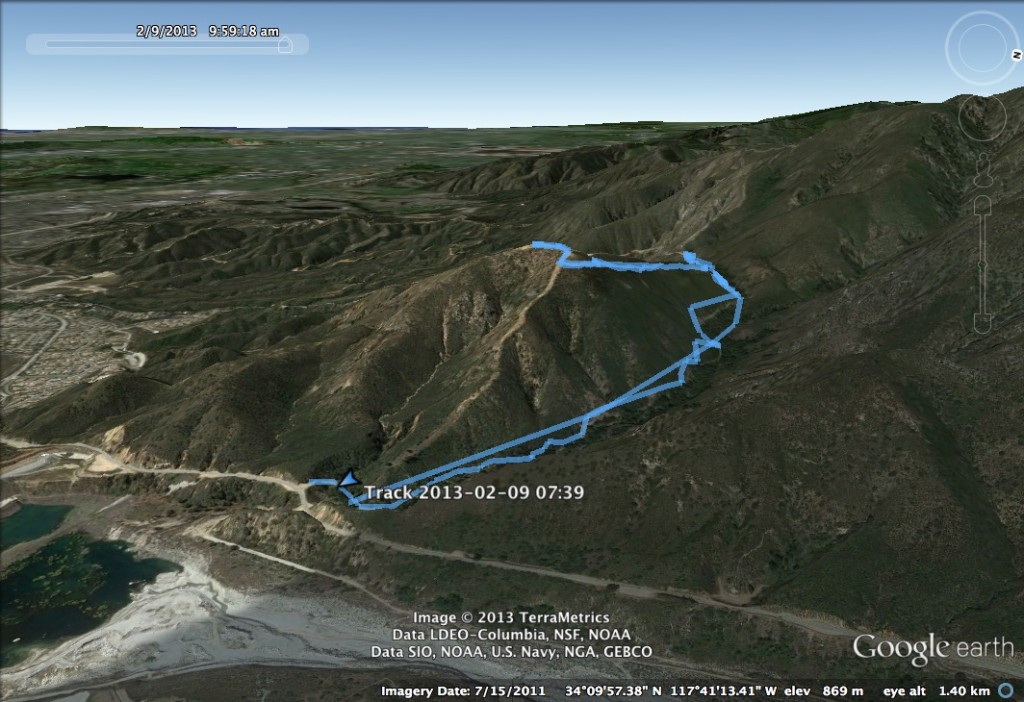The width and height of the screenshot is (1024, 702).
Task: Click the Imagery Date 7/15/2011 text
Action: (x=463, y=691)
